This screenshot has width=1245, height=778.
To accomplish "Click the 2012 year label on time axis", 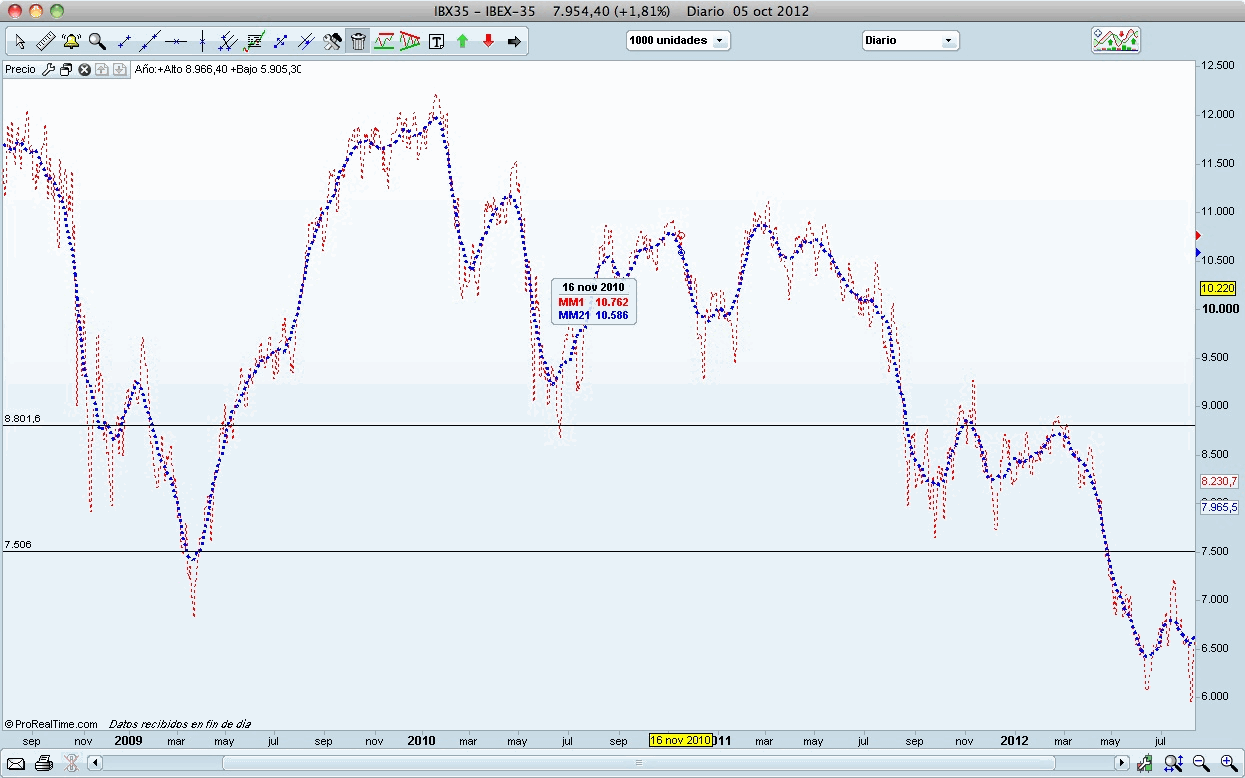I will pos(1014,741).
